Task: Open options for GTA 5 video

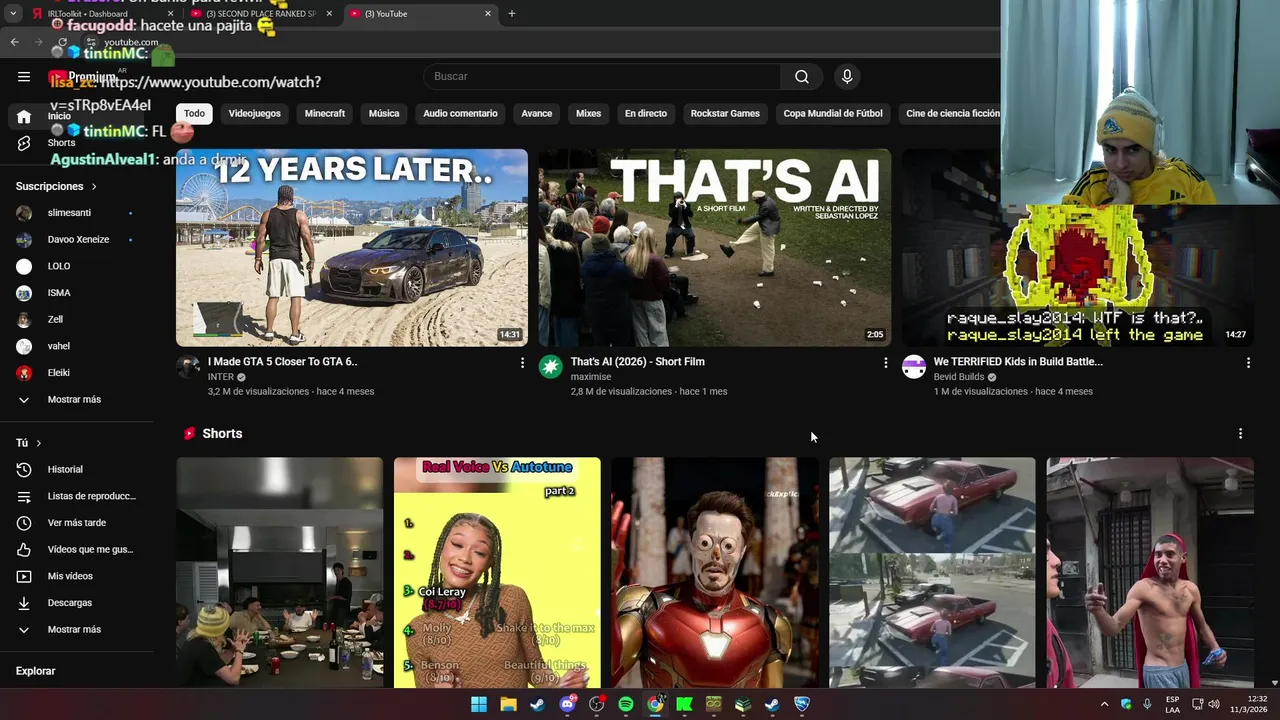Action: 522,363
